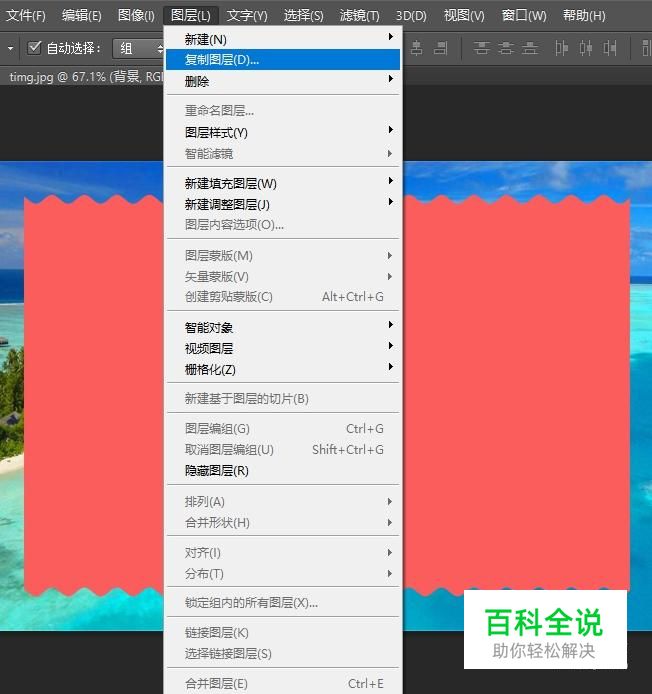Expand the 视频图层 submenu

tap(283, 348)
